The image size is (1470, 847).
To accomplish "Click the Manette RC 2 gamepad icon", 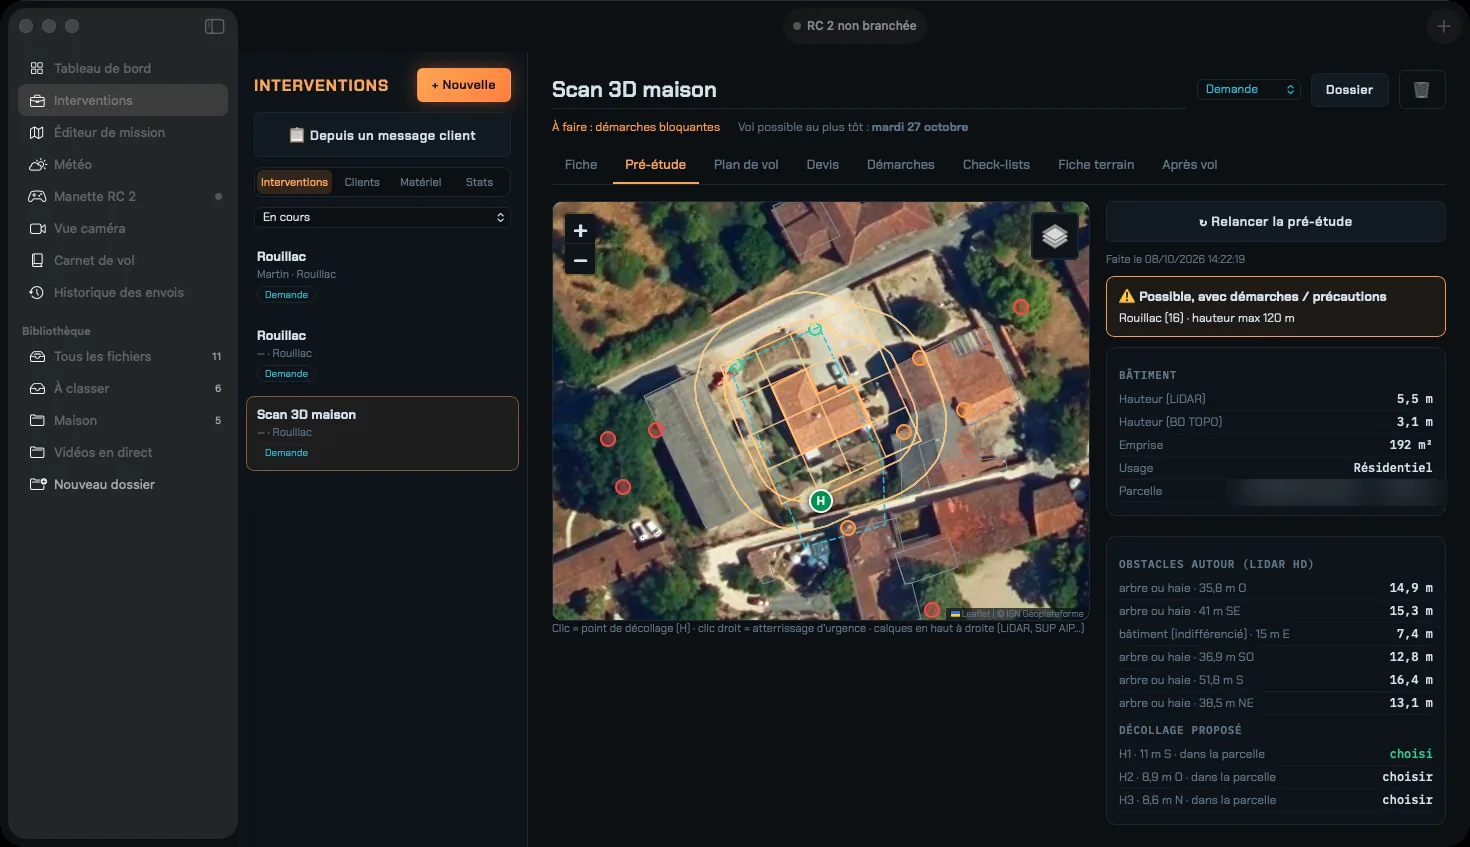I will click(37, 196).
